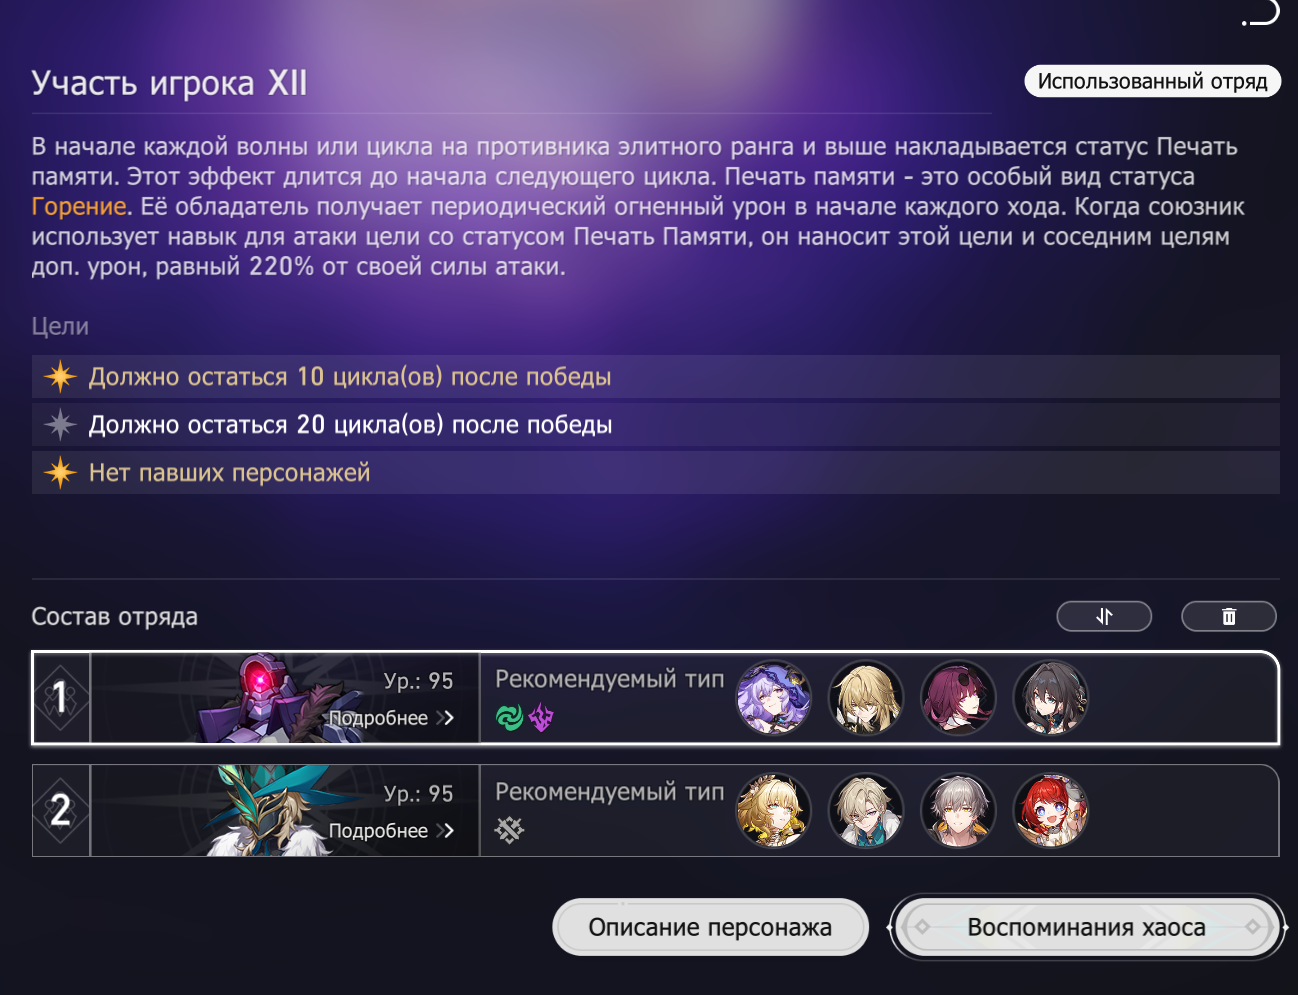Click the trash can clear-team button
Image resolution: width=1298 pixels, height=995 pixels.
click(x=1229, y=616)
